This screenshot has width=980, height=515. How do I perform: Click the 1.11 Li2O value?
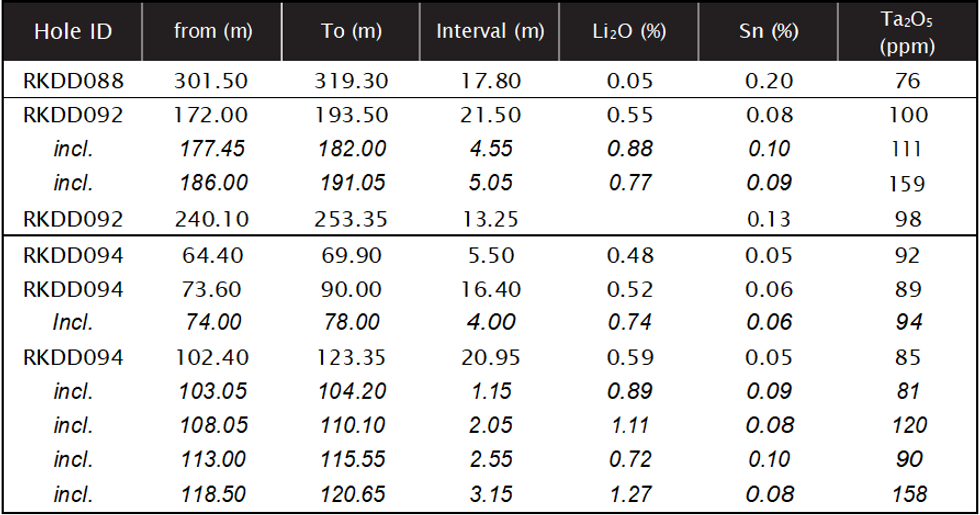click(x=628, y=425)
